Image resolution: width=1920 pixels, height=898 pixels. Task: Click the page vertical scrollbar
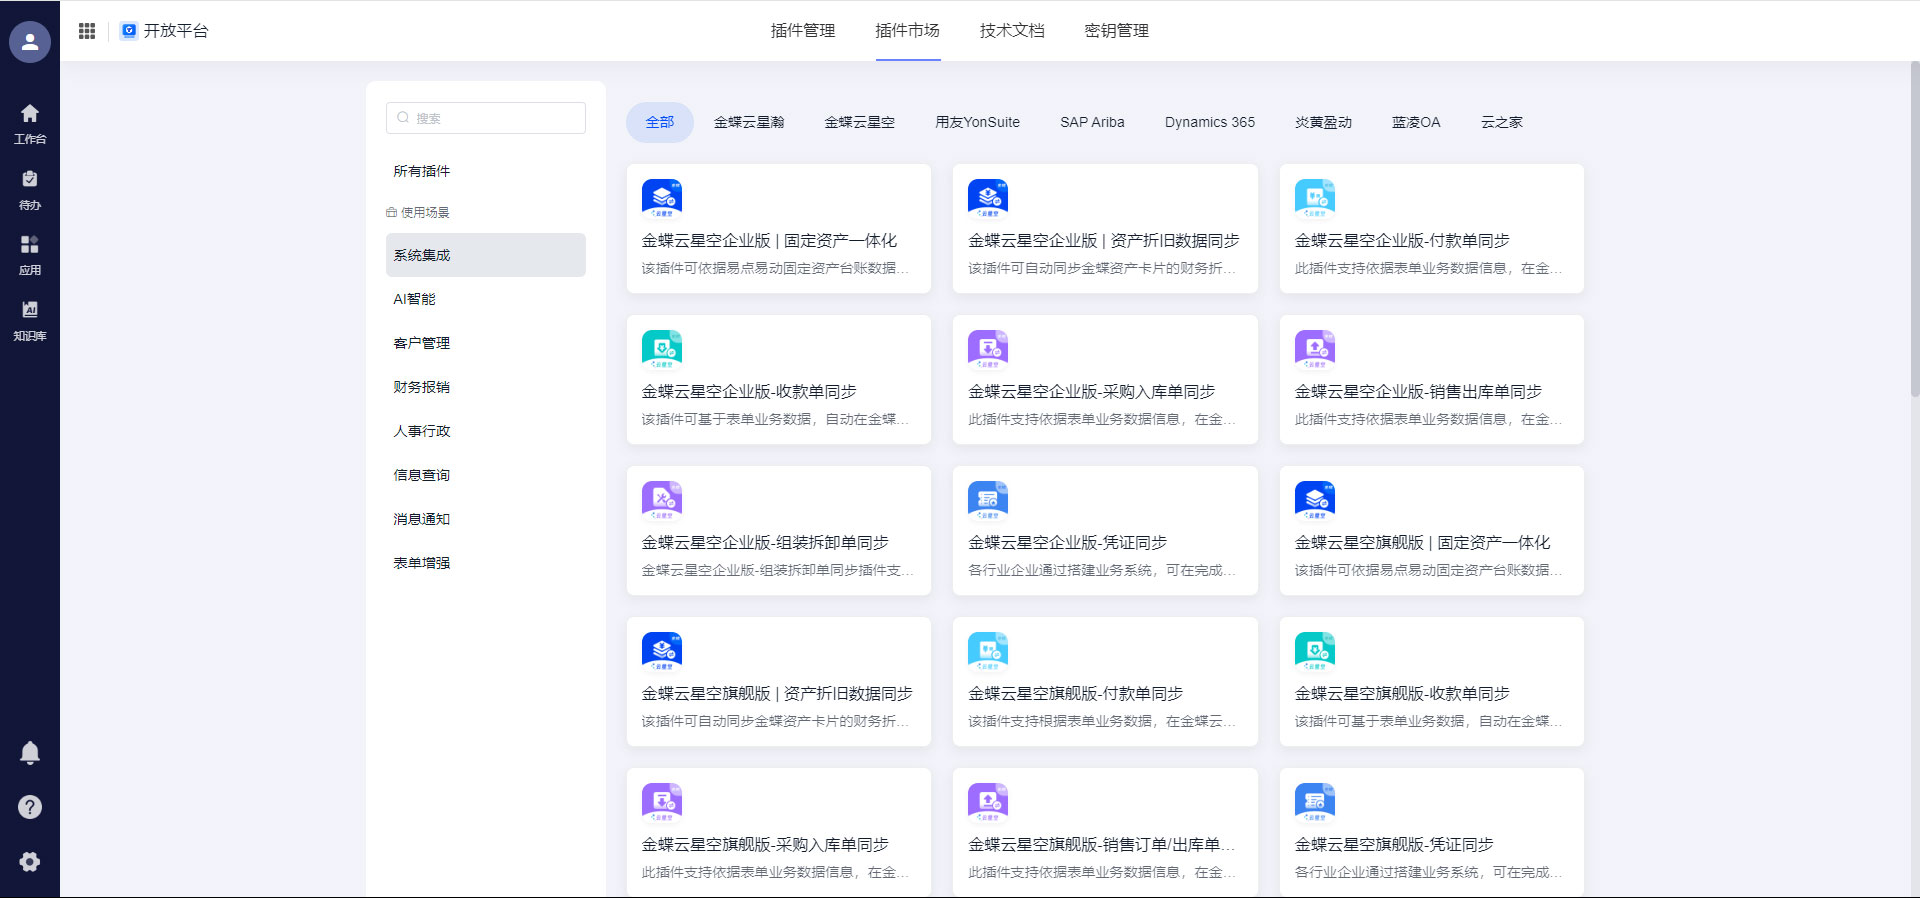pos(1914,230)
